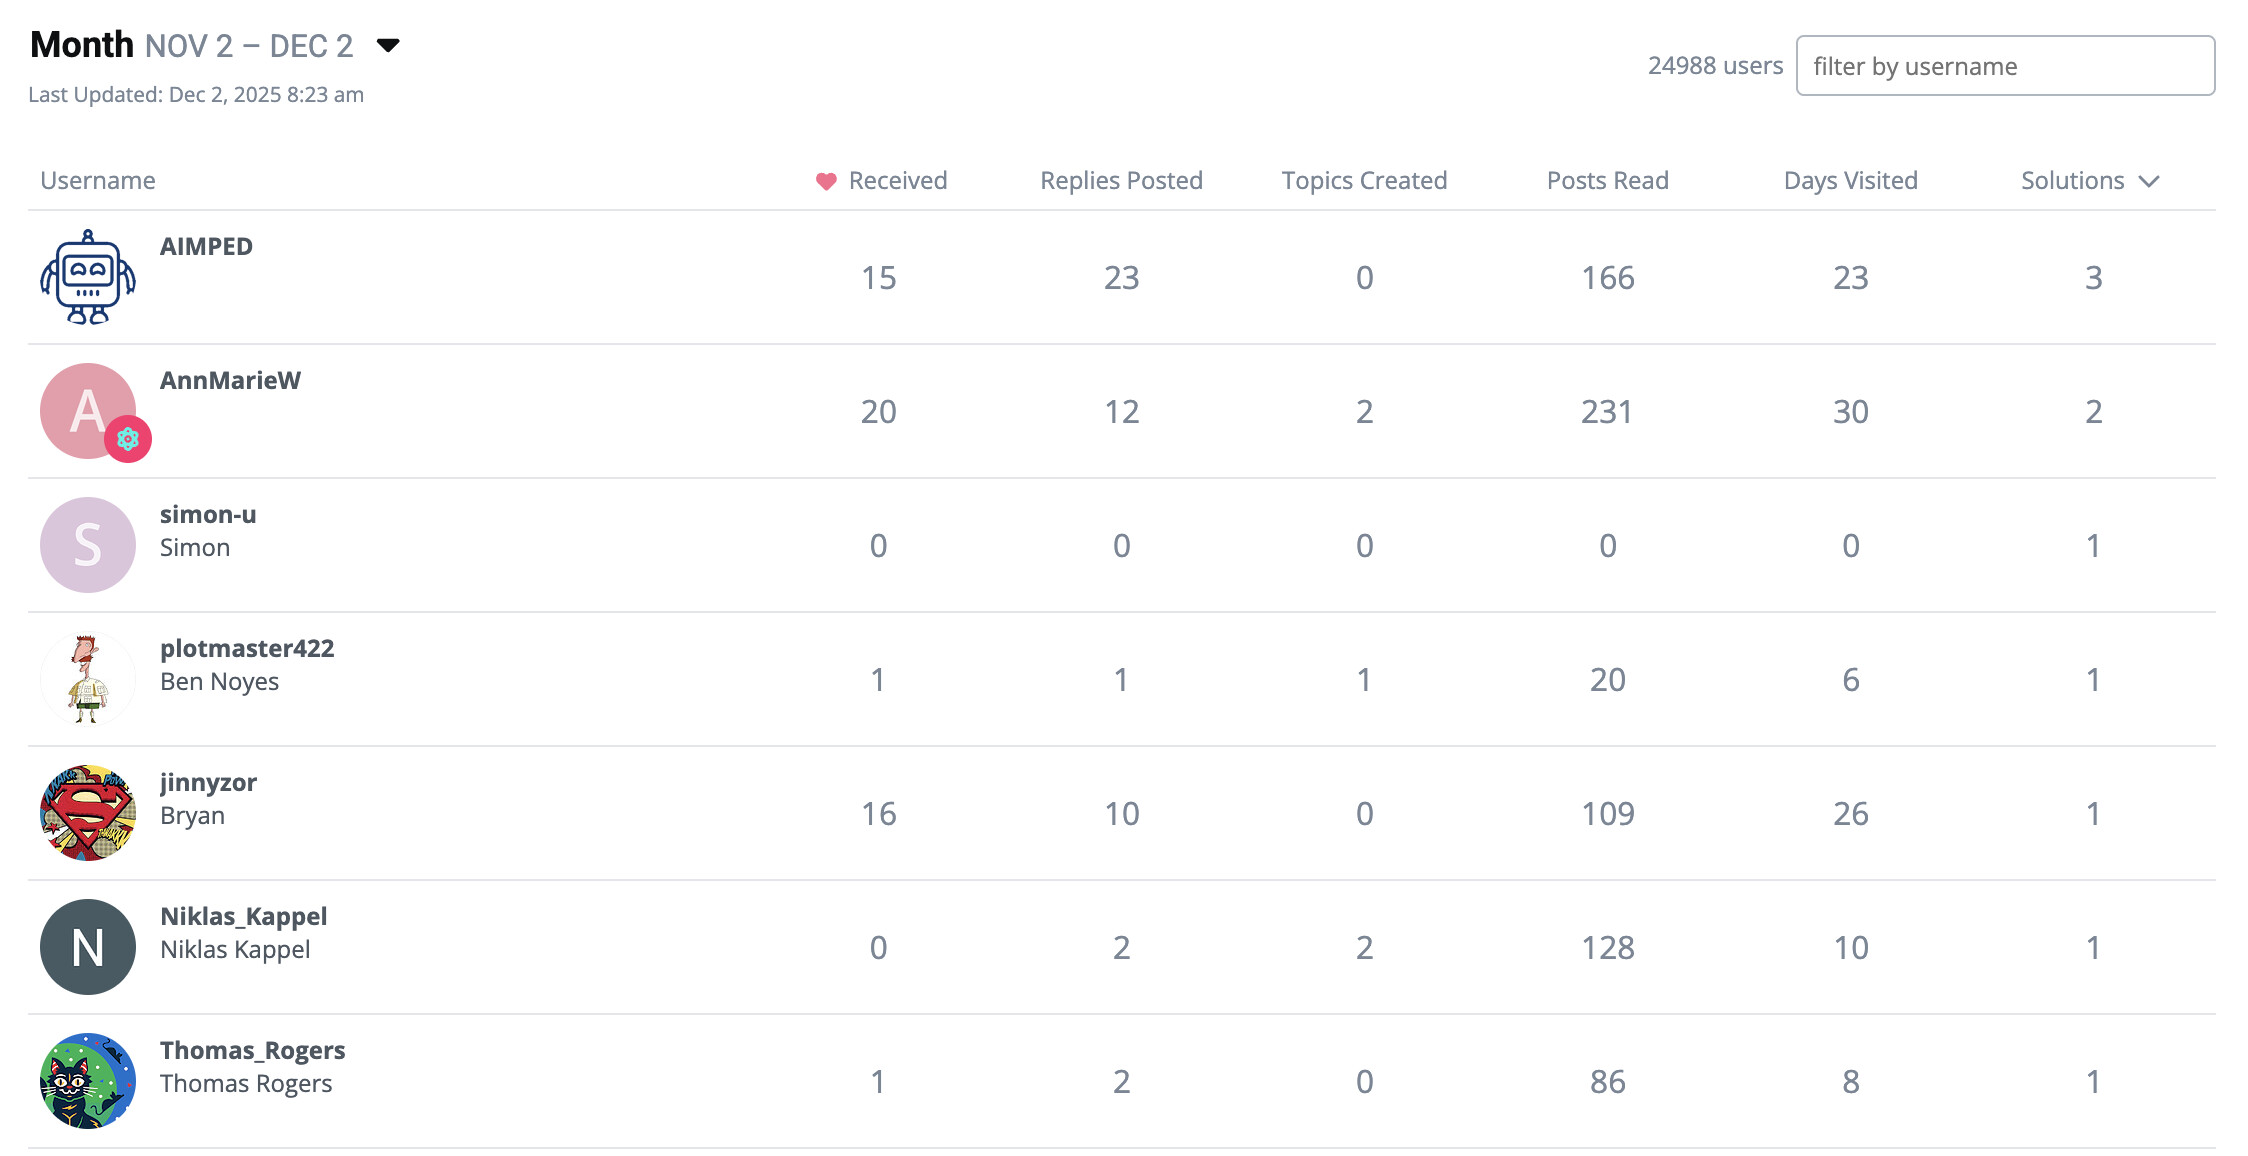The height and width of the screenshot is (1156, 2248).
Task: Click AIMPED robot avatar icon
Action: 88,277
